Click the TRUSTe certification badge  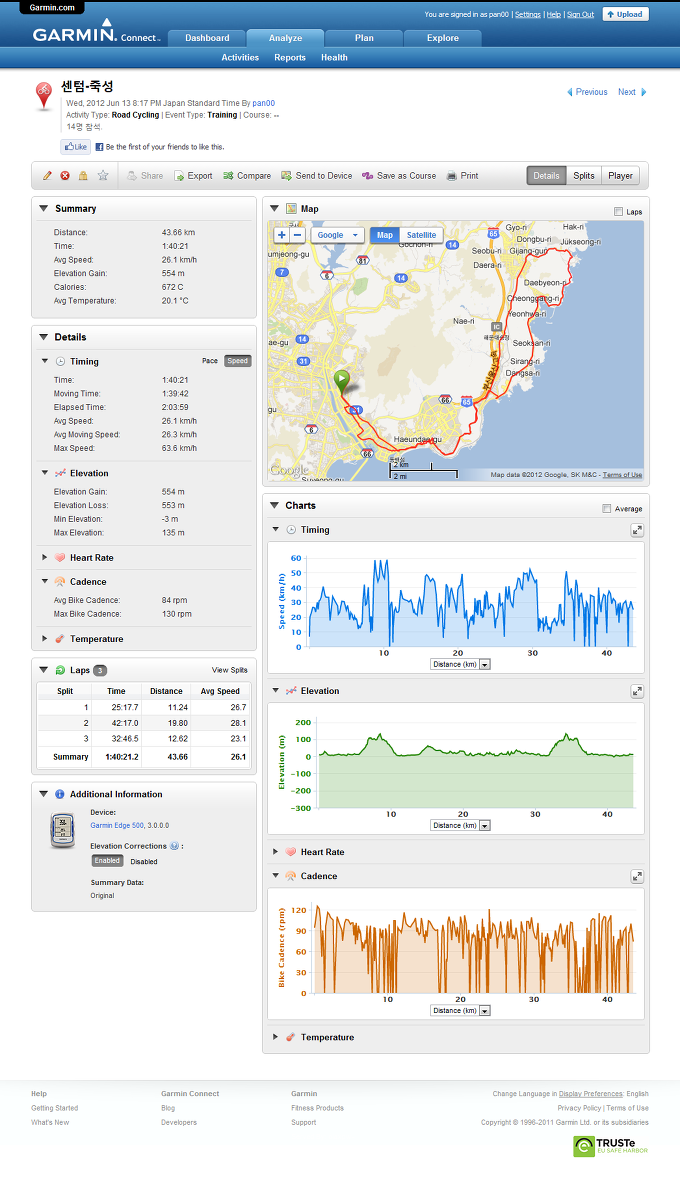click(611, 1146)
